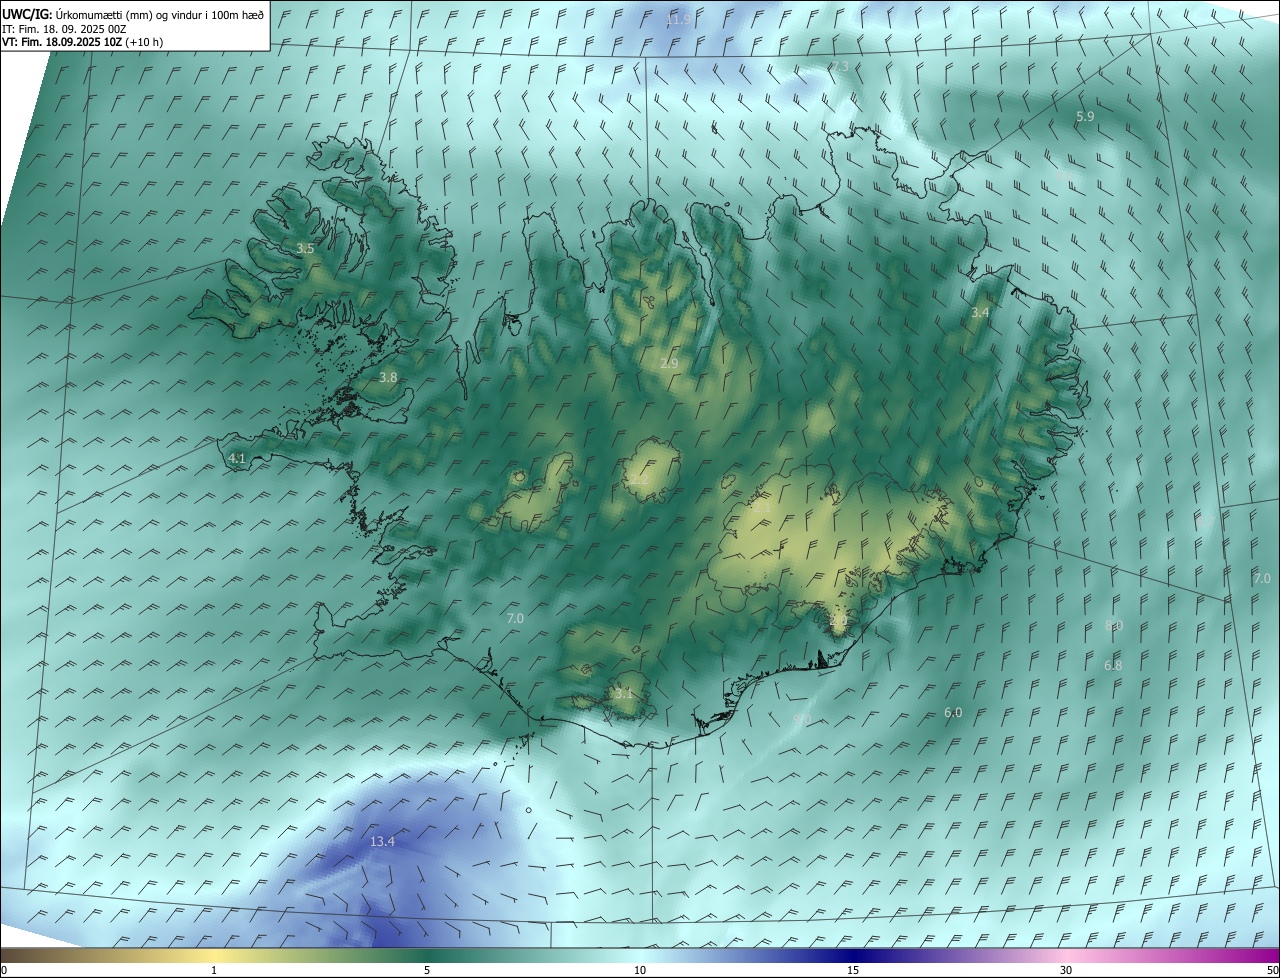Image resolution: width=1280 pixels, height=978 pixels.
Task: Click the 6.0 value southeast of Iceland
Action: [953, 713]
